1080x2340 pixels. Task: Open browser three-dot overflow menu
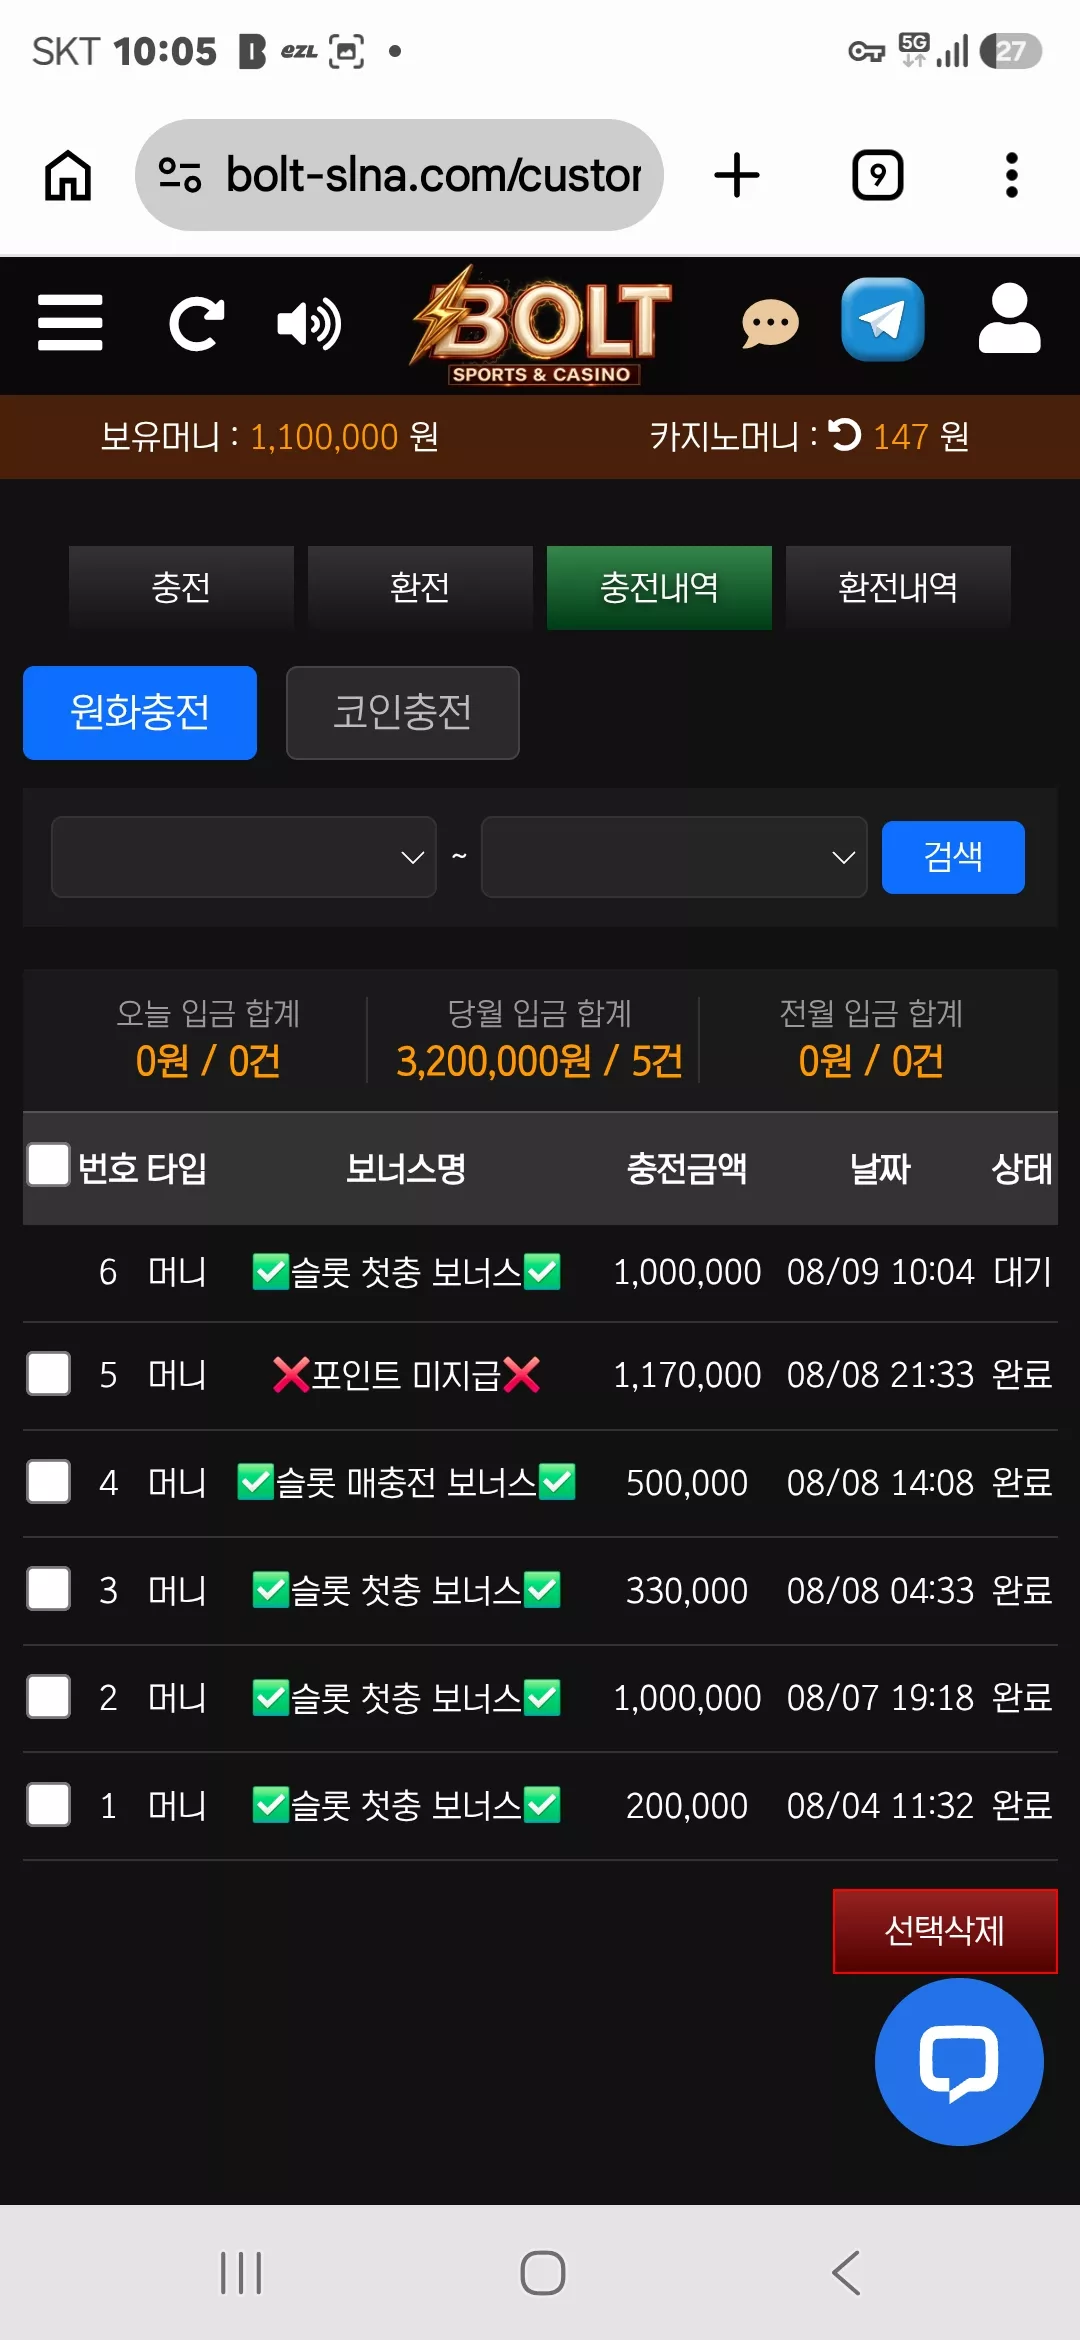point(1012,175)
